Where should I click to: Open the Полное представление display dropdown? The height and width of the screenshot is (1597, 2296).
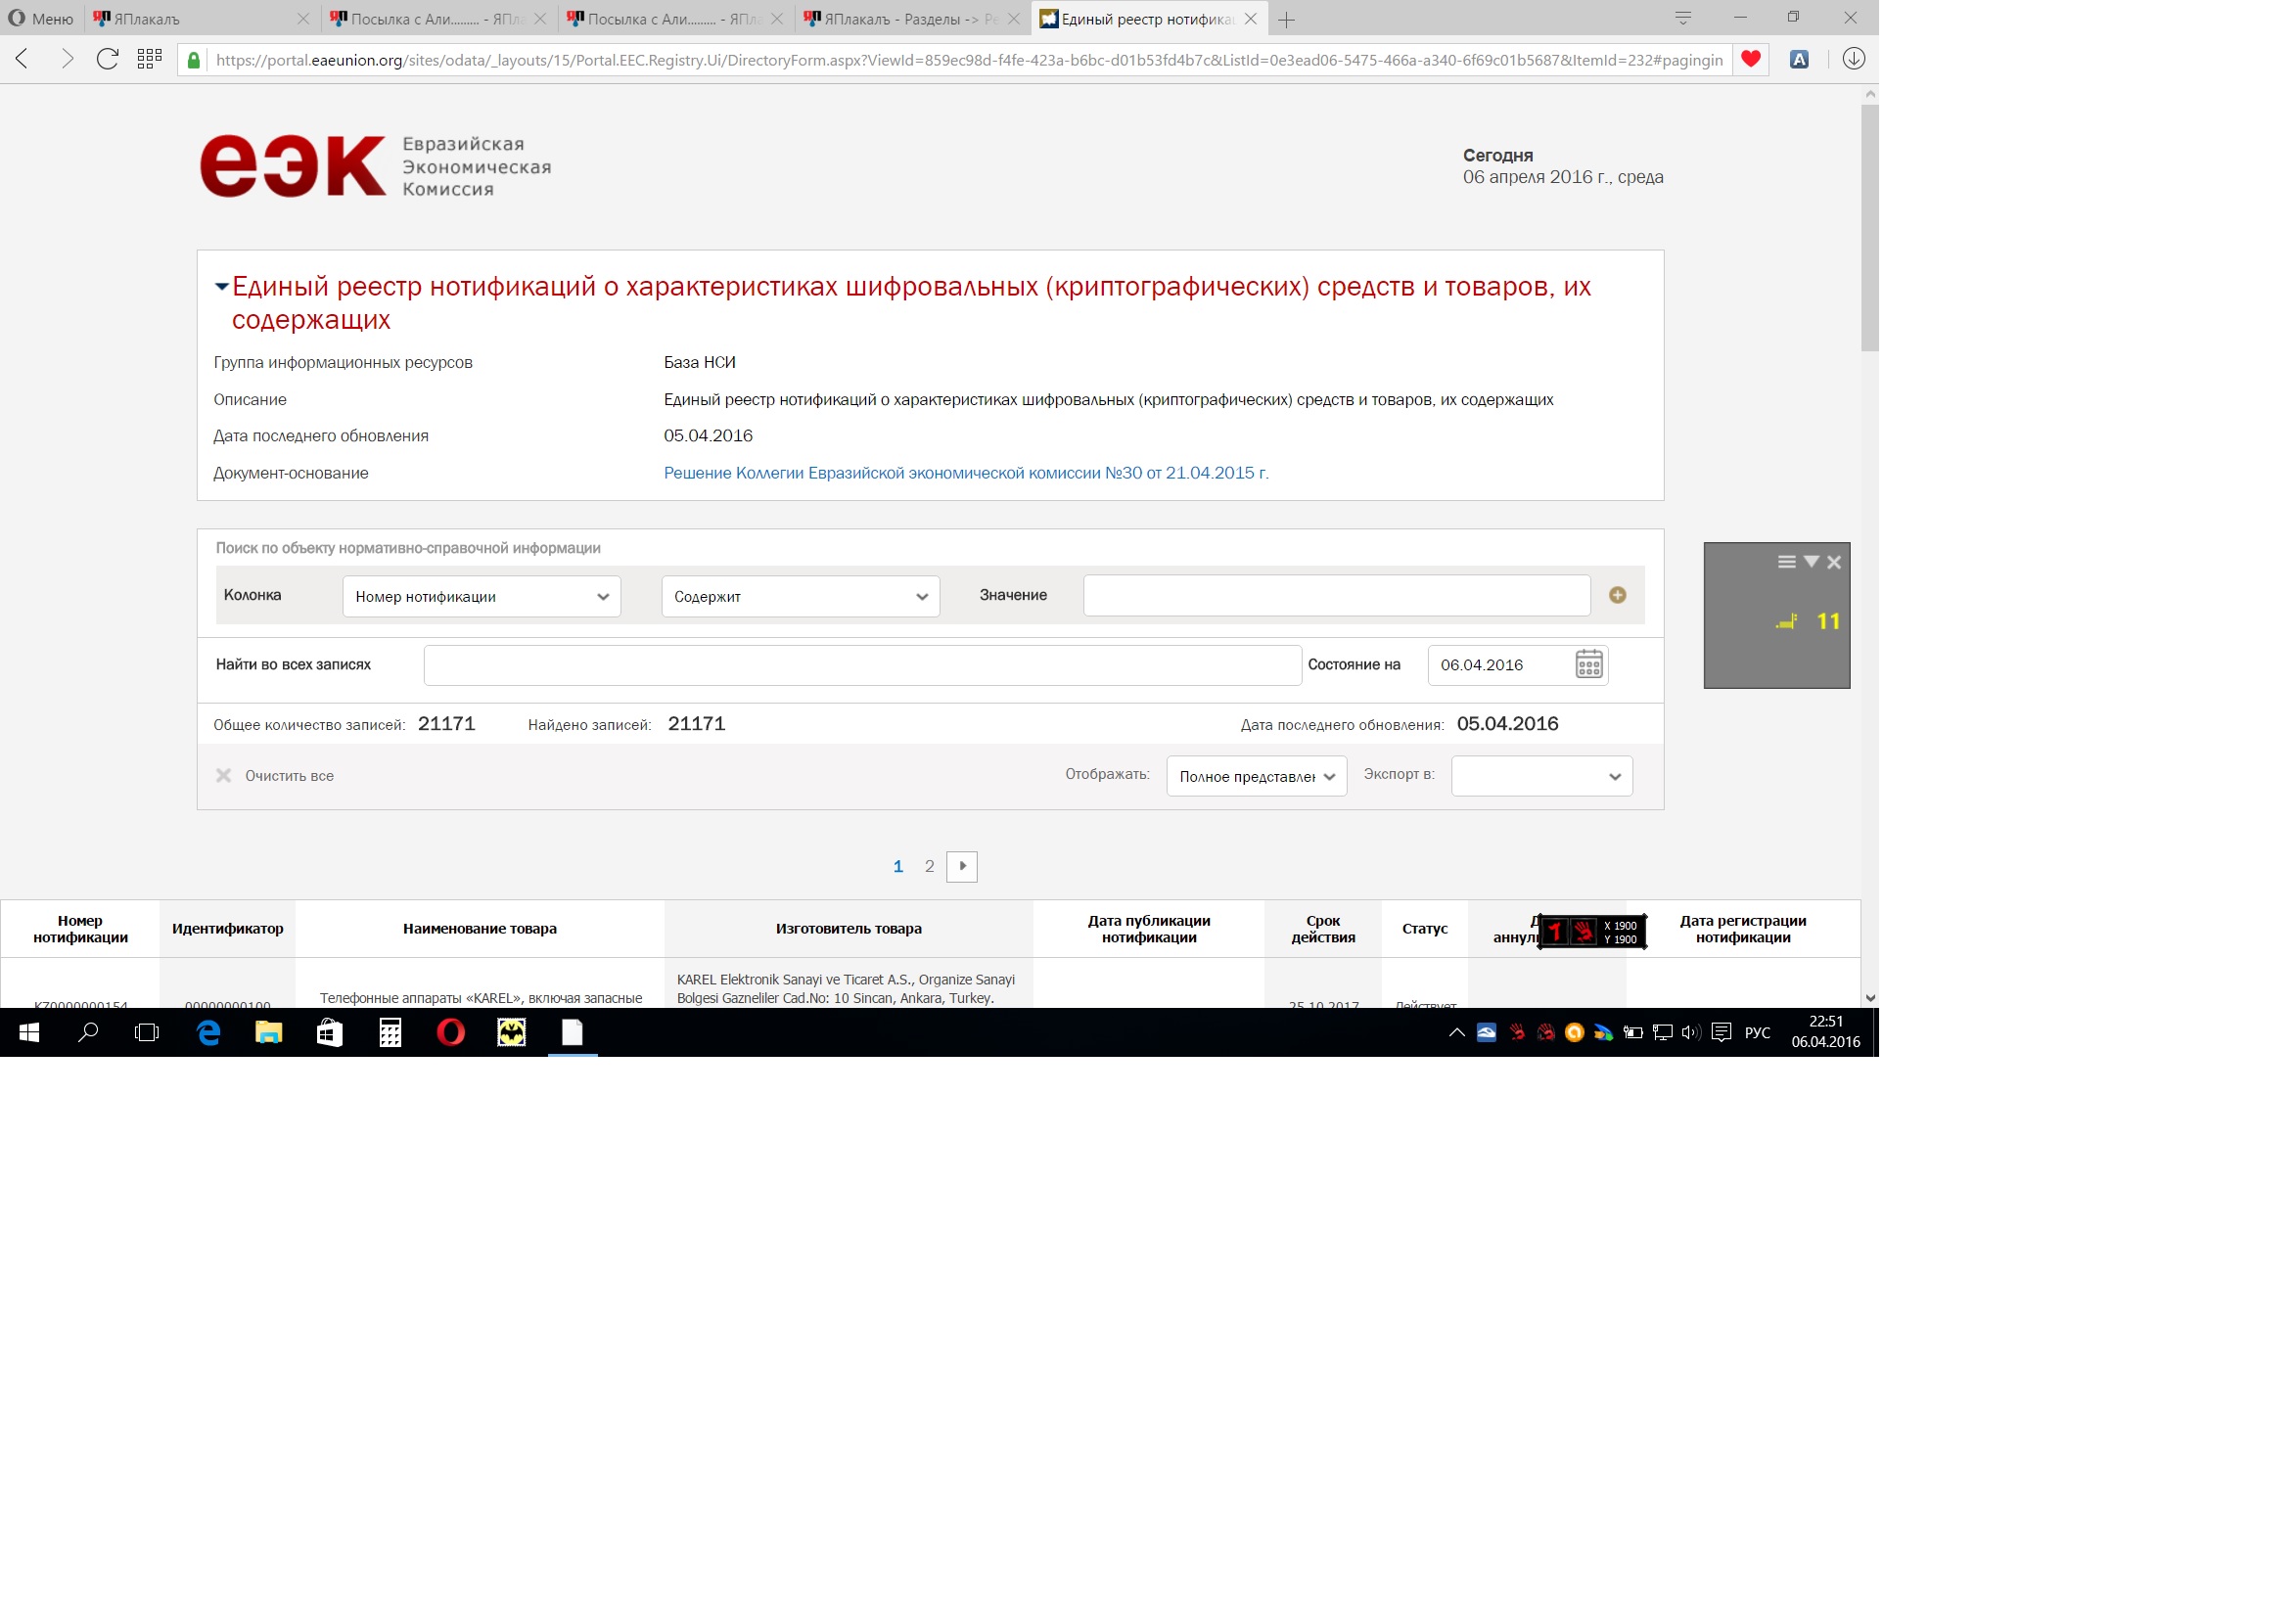tap(1256, 776)
